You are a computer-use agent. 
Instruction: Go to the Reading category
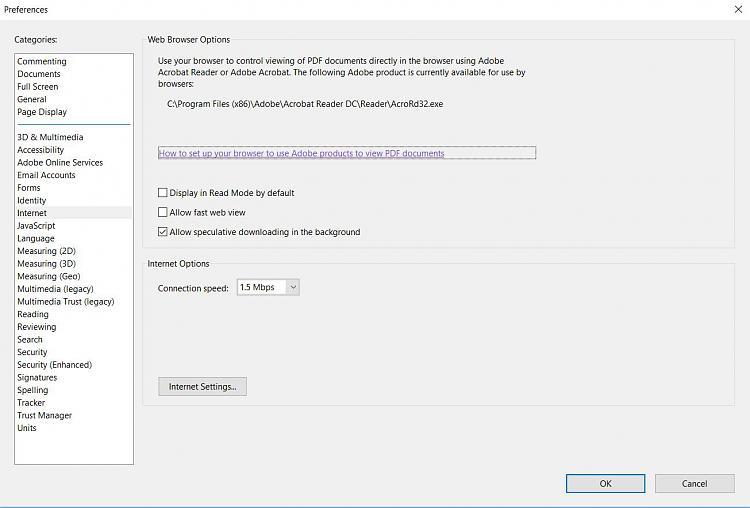33,314
